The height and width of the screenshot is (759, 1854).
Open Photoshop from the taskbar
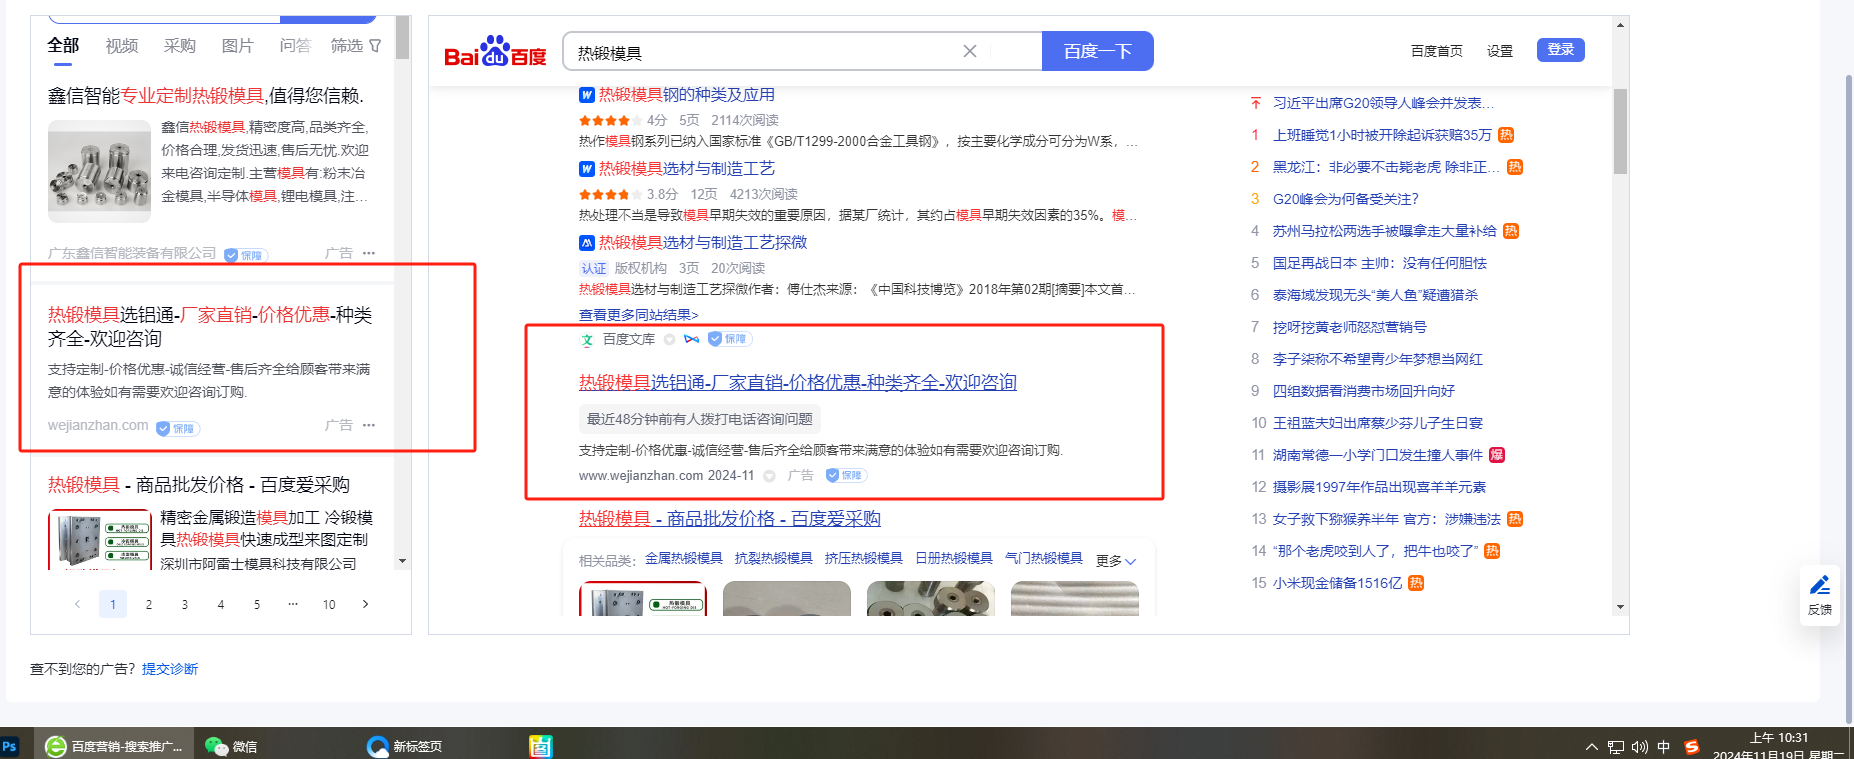coord(10,746)
